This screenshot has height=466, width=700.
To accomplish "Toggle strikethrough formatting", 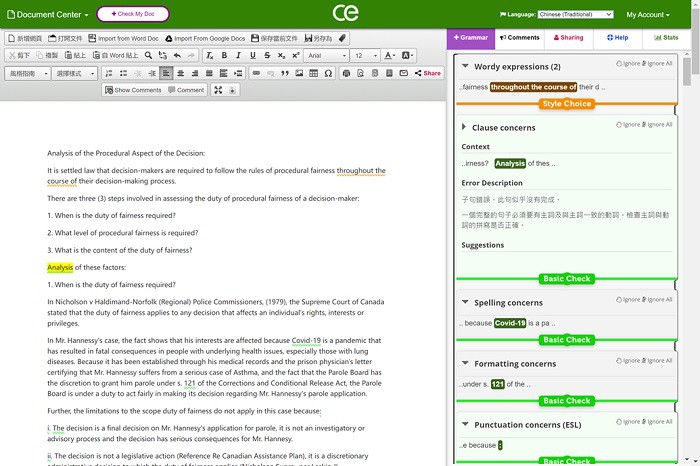I will (x=267, y=55).
